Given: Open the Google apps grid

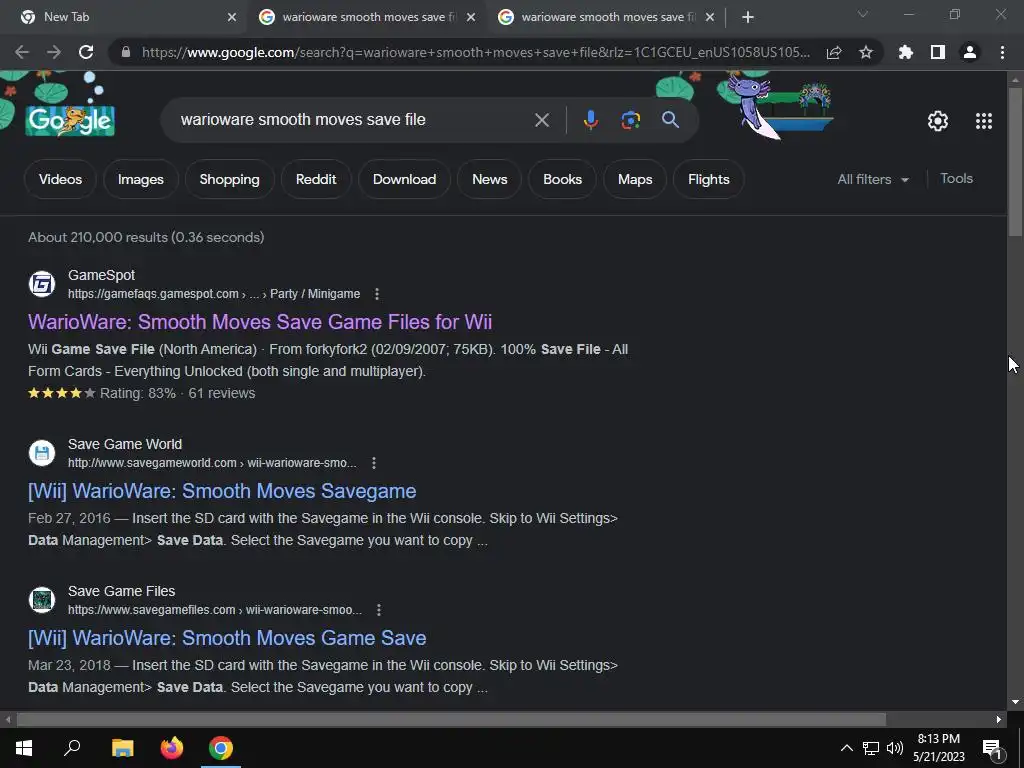Looking at the screenshot, I should click(984, 121).
